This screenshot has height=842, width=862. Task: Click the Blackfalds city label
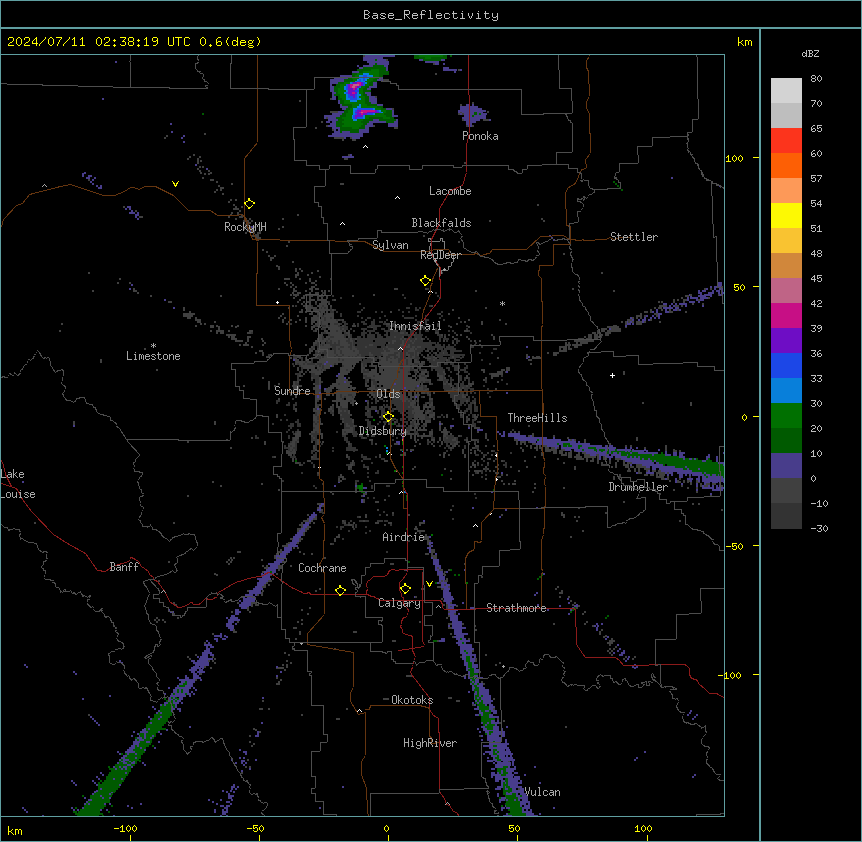[441, 223]
